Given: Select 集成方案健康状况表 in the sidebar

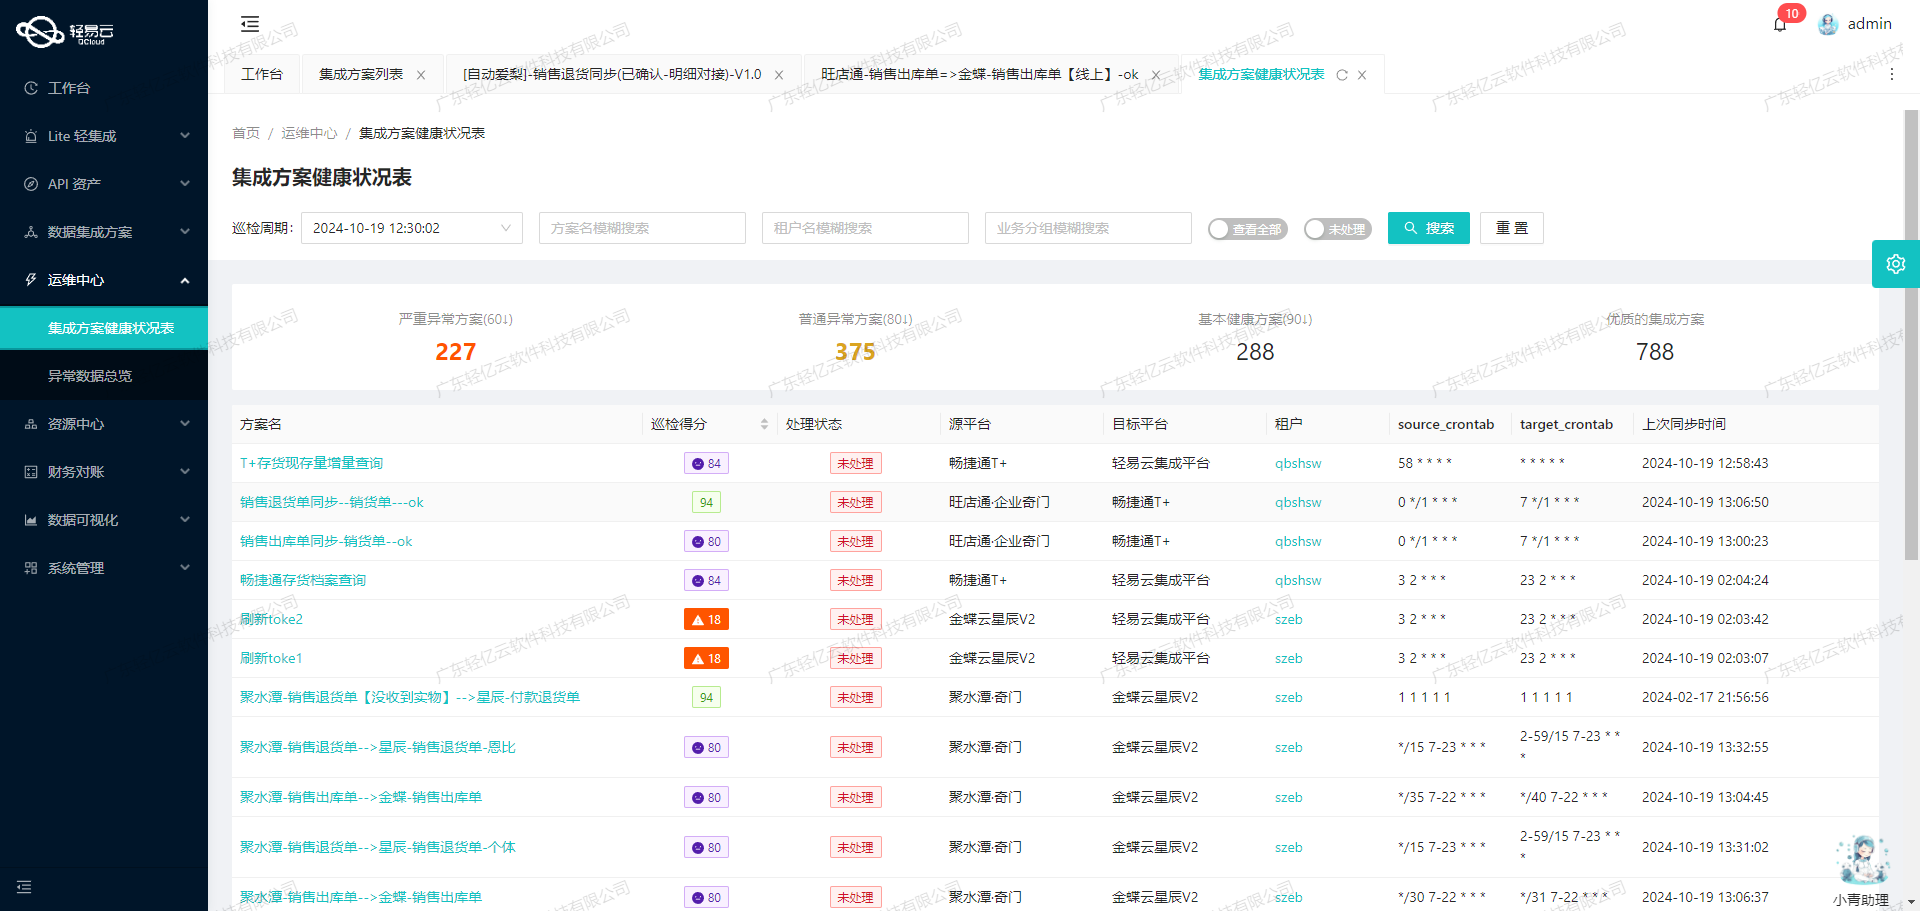Looking at the screenshot, I should click(x=104, y=328).
